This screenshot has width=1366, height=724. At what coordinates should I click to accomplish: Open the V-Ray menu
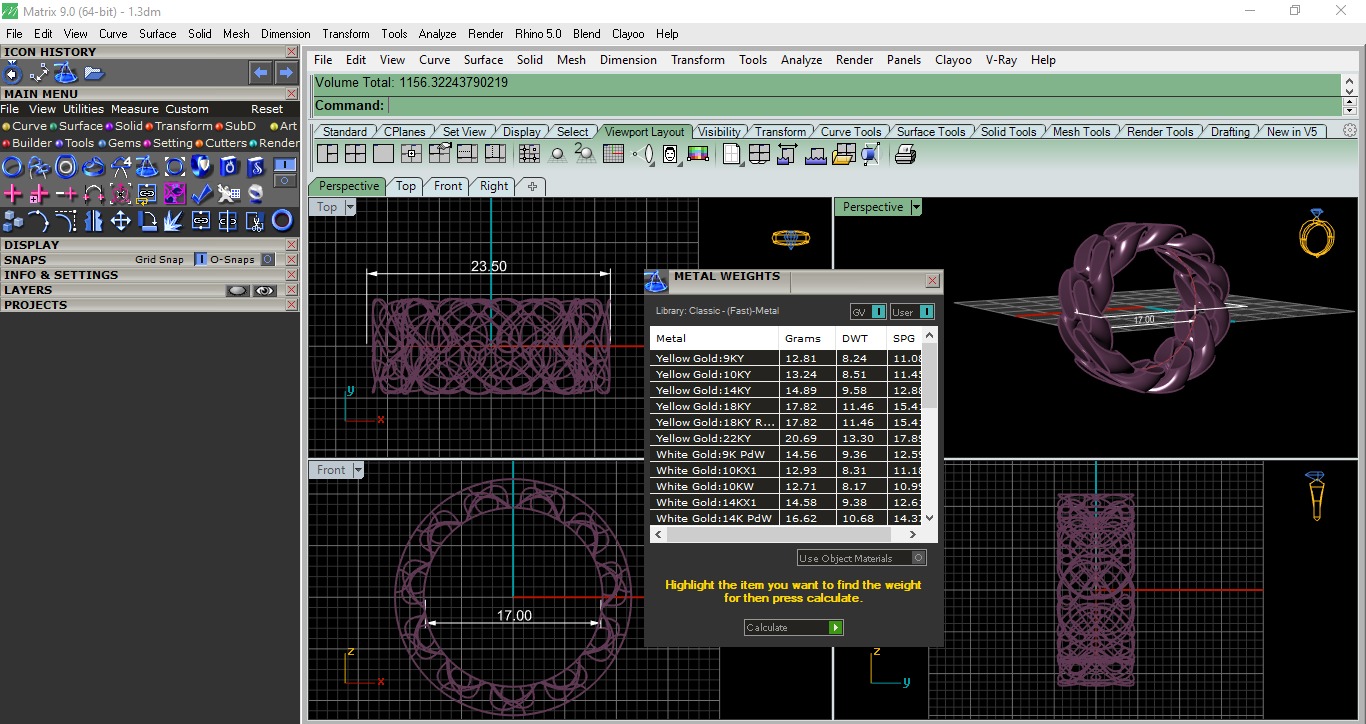[x=1001, y=60]
